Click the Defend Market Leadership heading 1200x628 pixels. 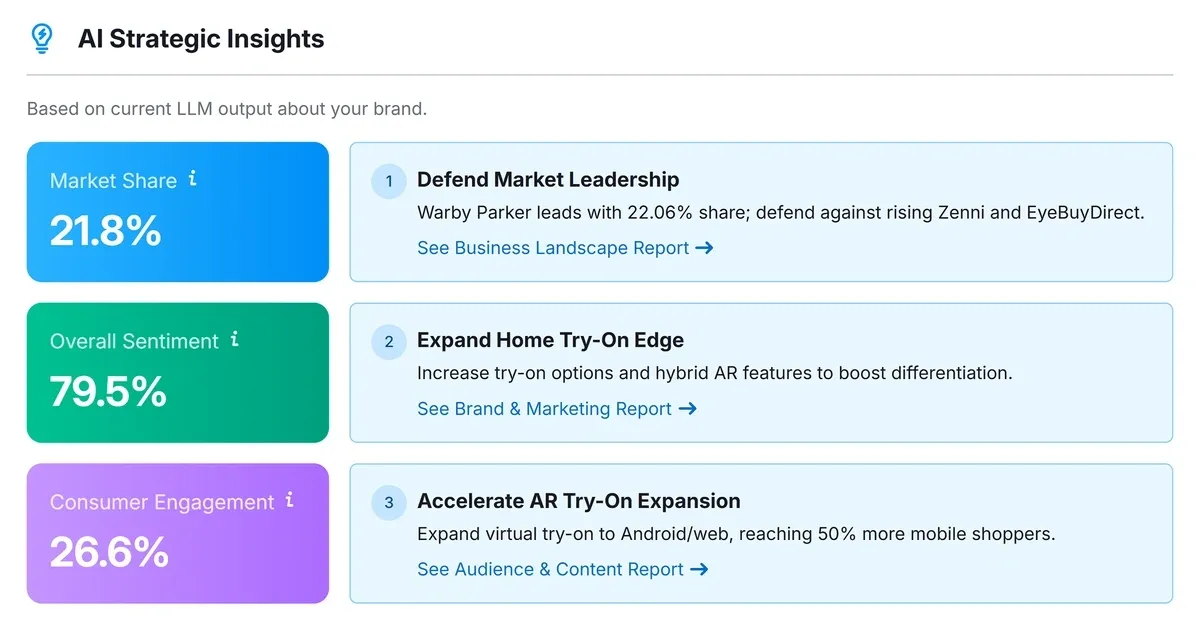coord(548,180)
